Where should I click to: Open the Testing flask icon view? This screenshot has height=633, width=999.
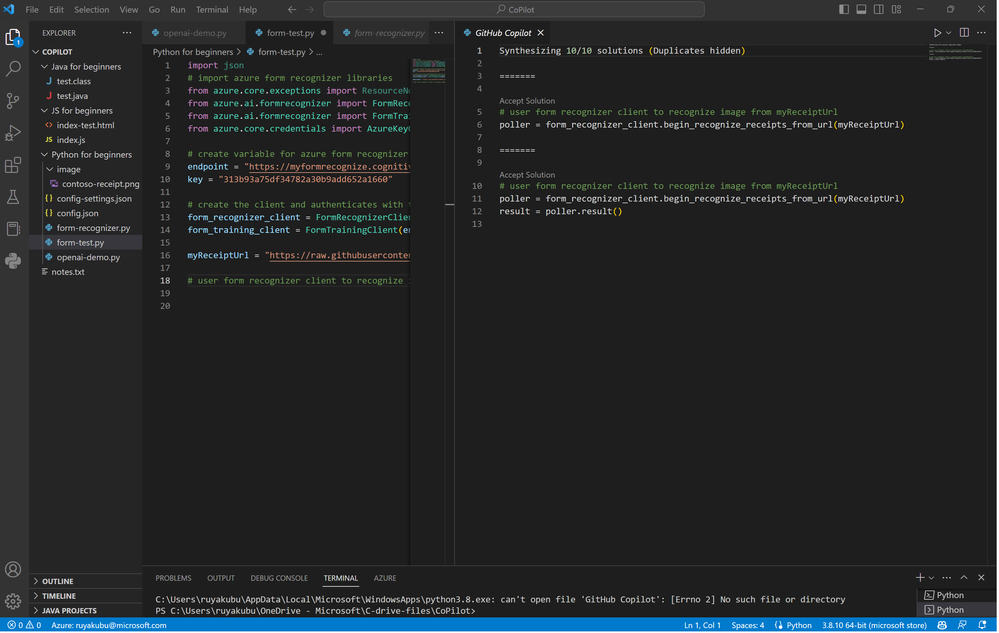pyautogui.click(x=13, y=197)
